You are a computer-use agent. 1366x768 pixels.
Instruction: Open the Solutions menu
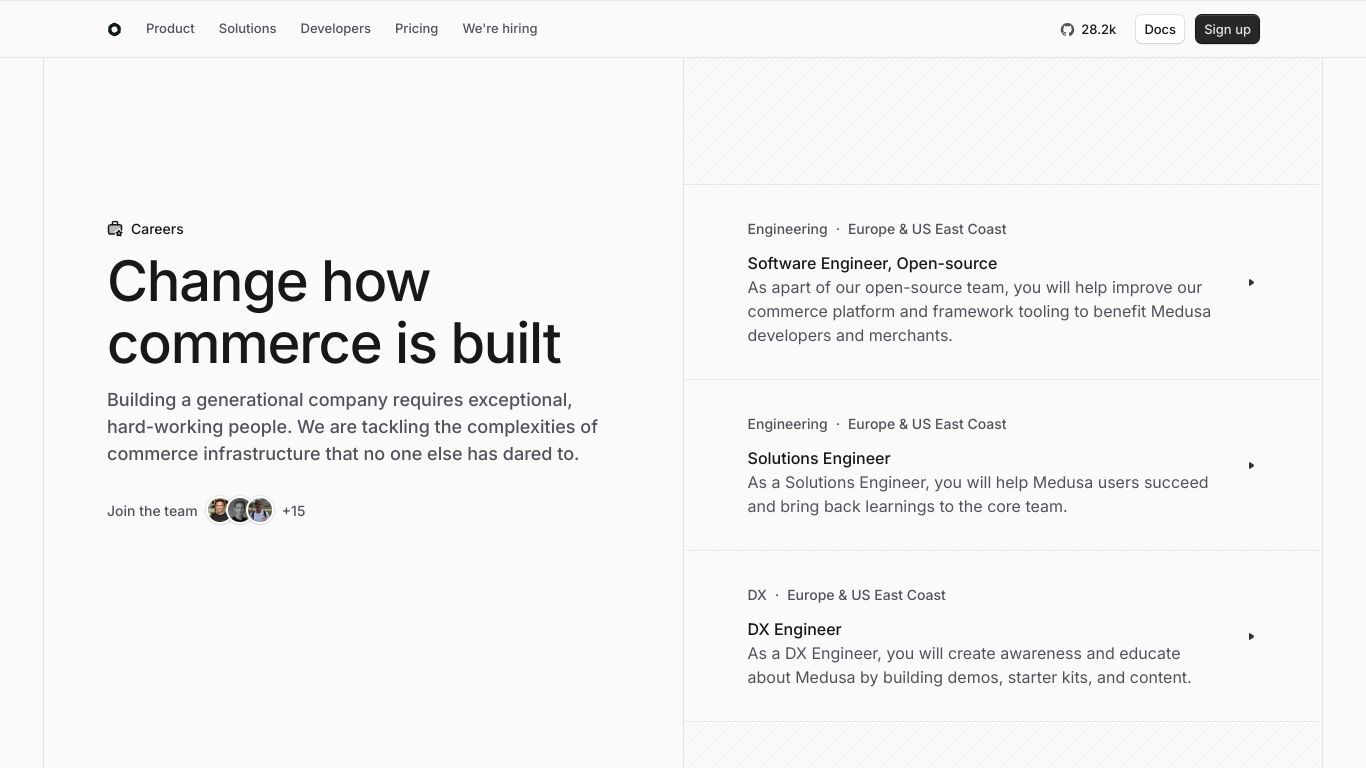247,29
